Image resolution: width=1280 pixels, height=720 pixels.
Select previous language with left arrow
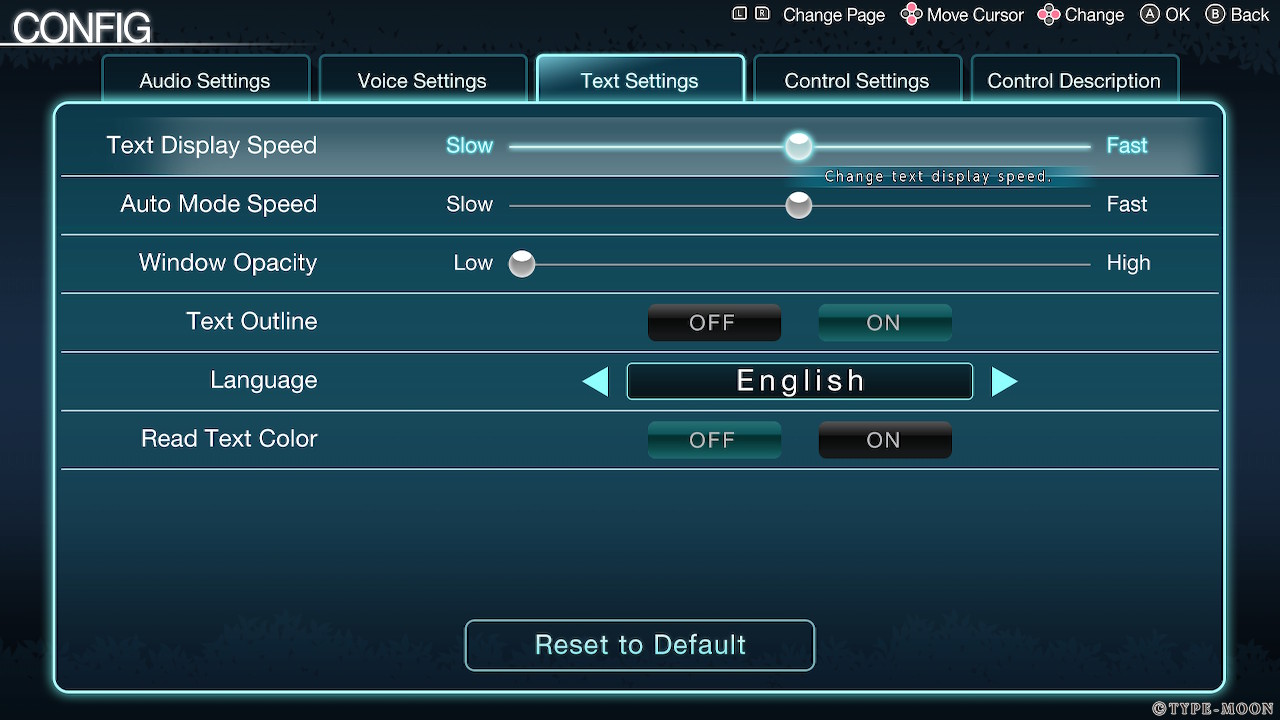[x=595, y=381]
